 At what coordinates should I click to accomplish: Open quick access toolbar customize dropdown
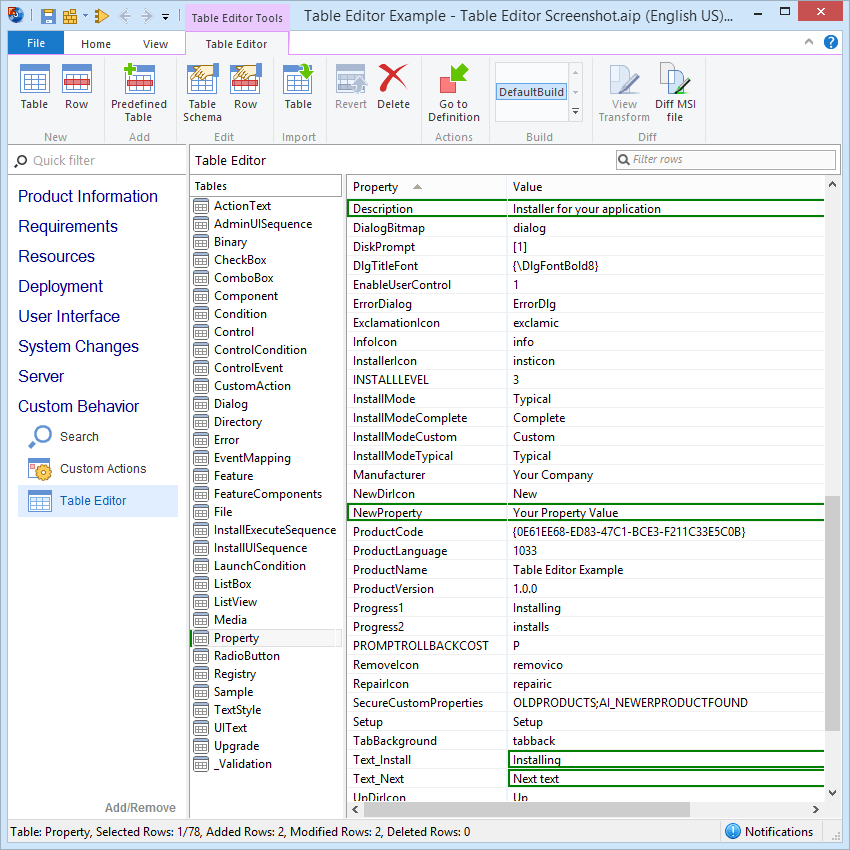[165, 16]
